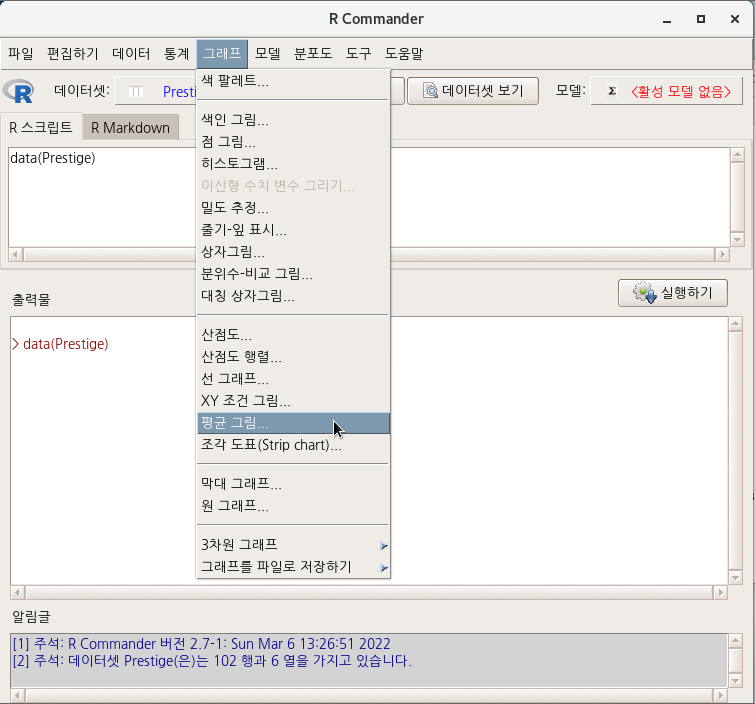Choose XY 조건 그림... menu entry
The height and width of the screenshot is (704, 755).
(293, 401)
